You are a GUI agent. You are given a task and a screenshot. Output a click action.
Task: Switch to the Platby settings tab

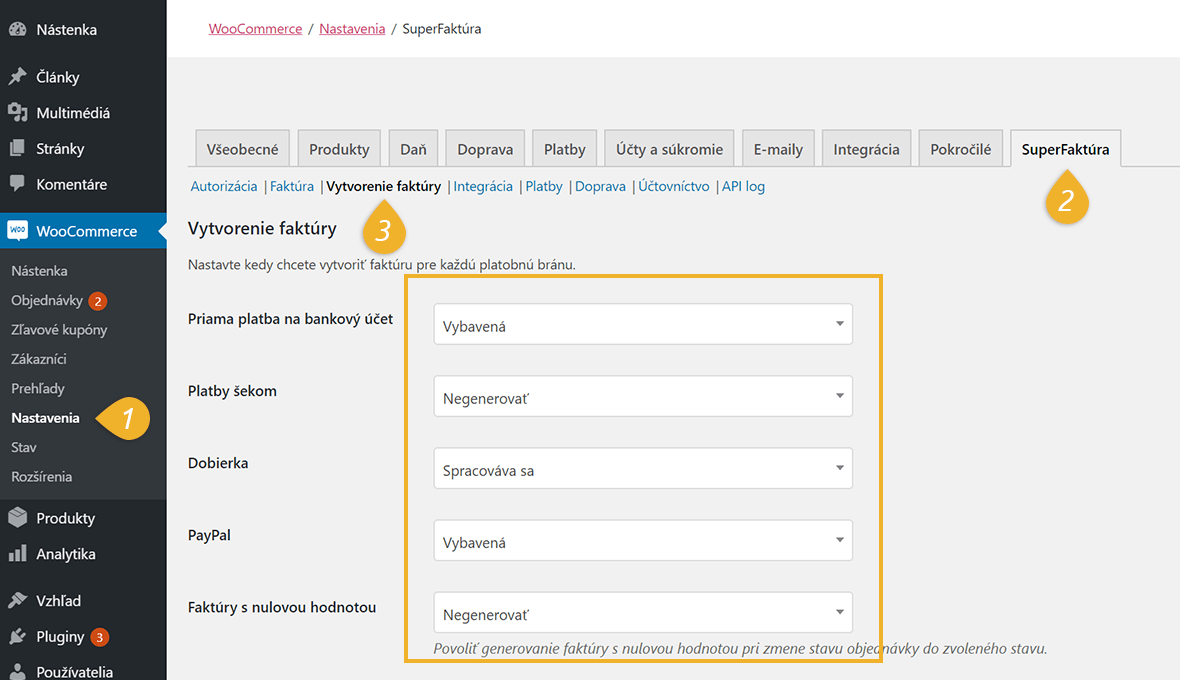564,148
